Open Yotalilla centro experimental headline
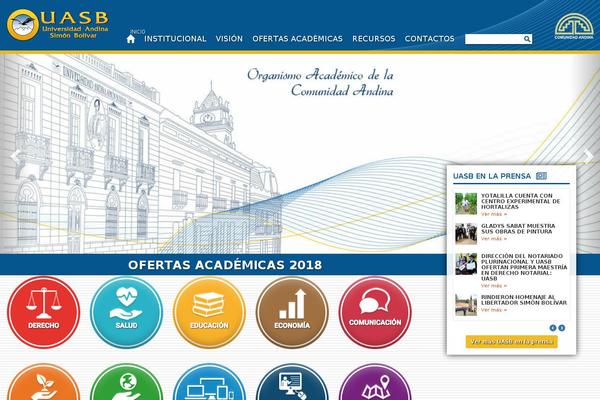 [x=520, y=201]
